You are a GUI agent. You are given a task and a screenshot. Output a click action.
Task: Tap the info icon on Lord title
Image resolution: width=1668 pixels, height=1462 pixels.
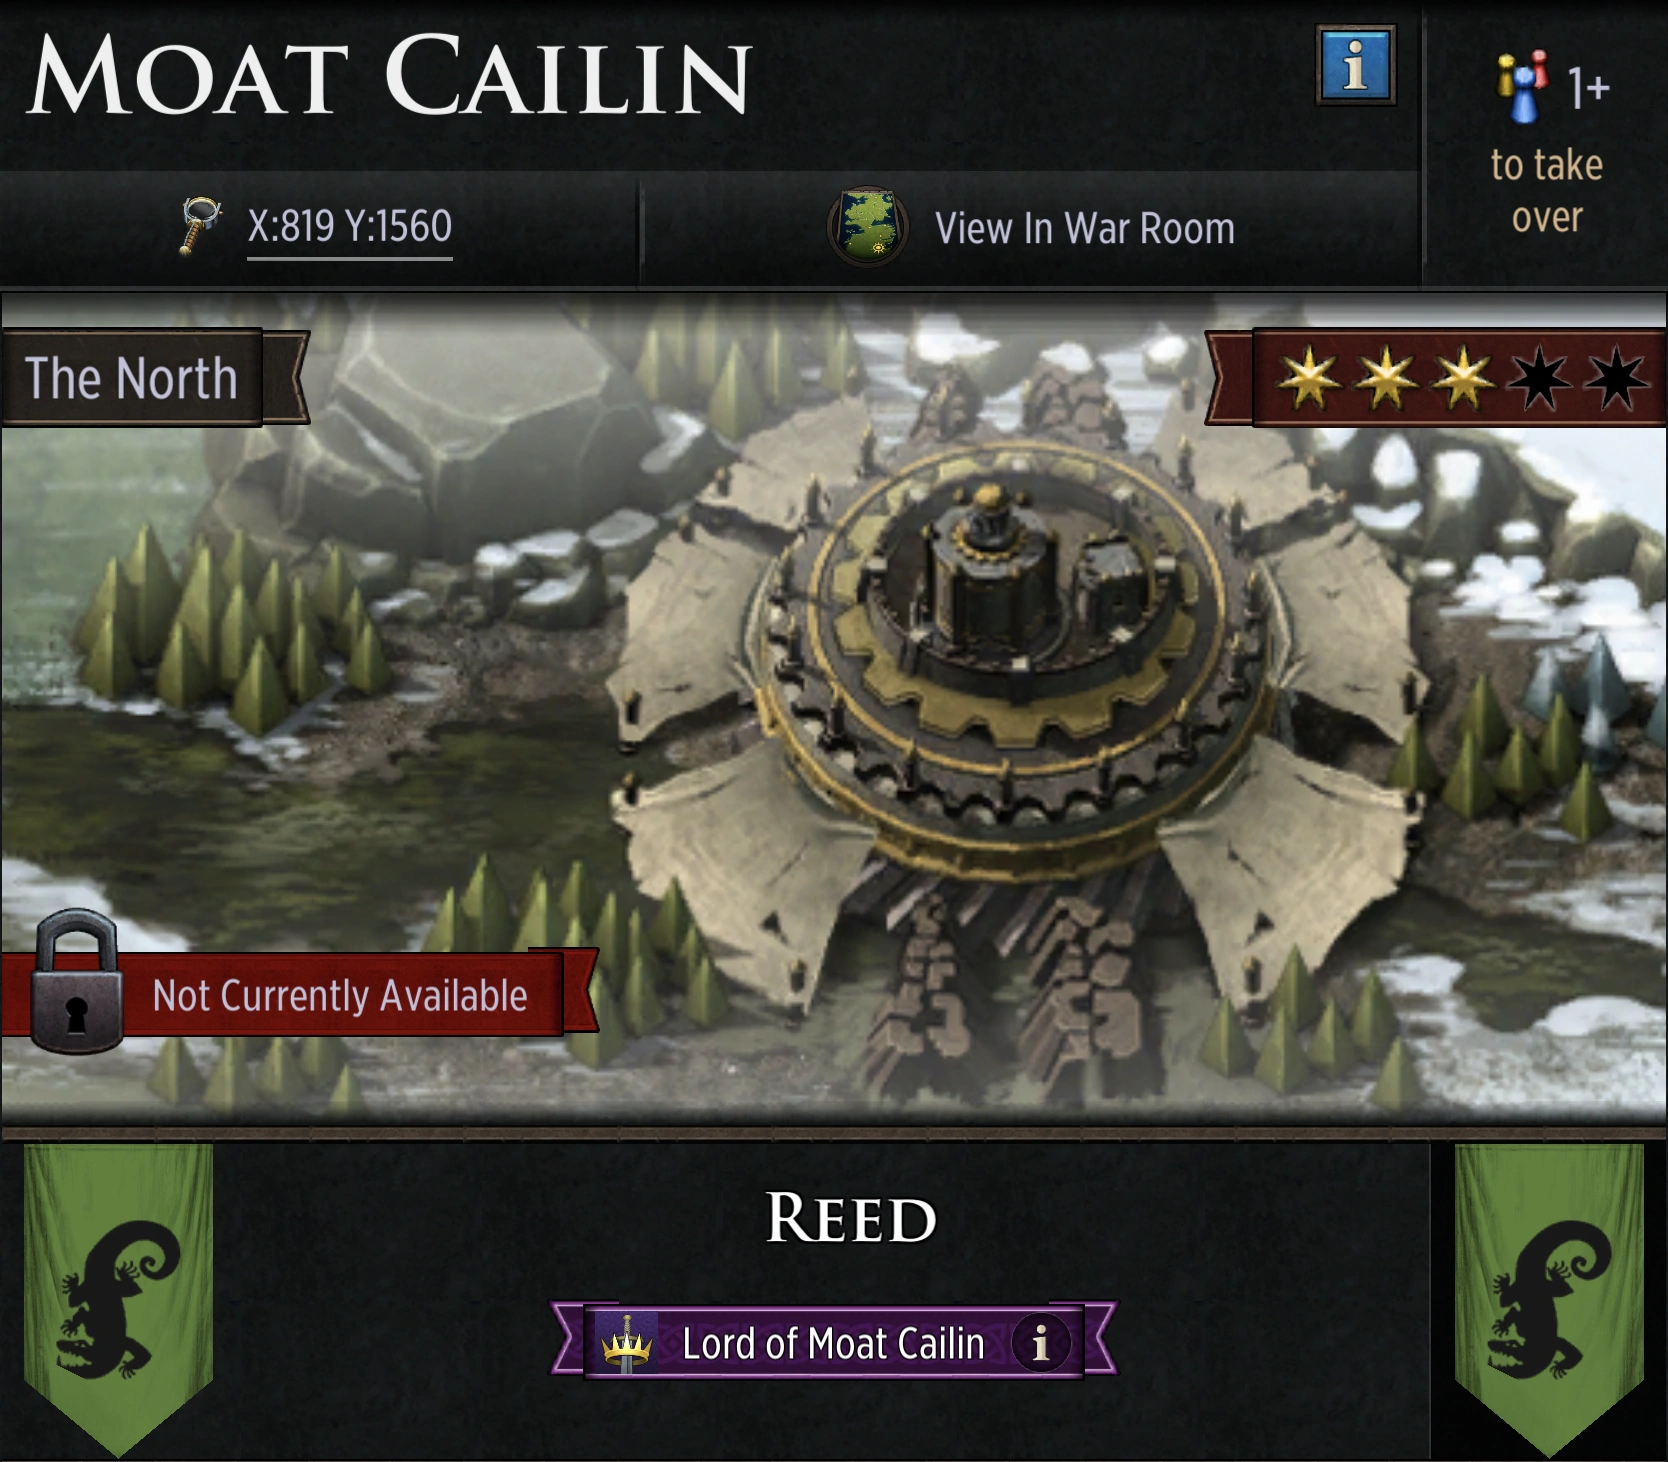click(x=1041, y=1343)
